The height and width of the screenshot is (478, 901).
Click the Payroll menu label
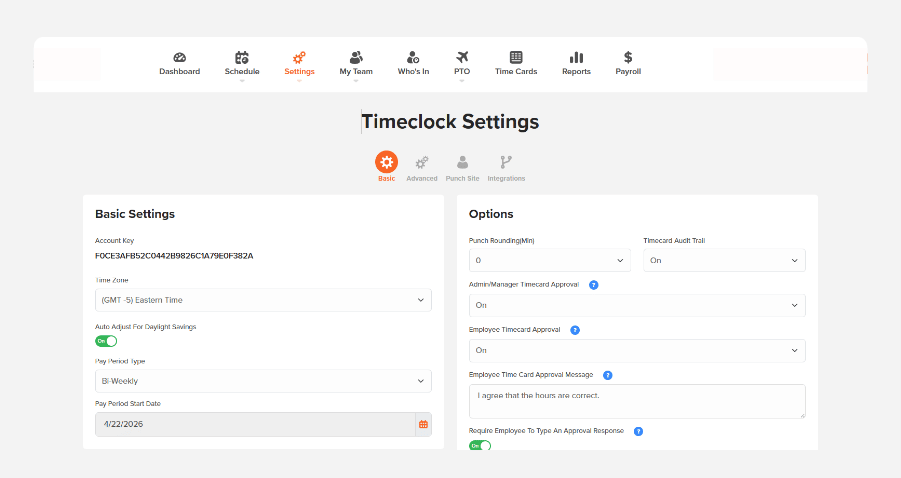click(628, 71)
